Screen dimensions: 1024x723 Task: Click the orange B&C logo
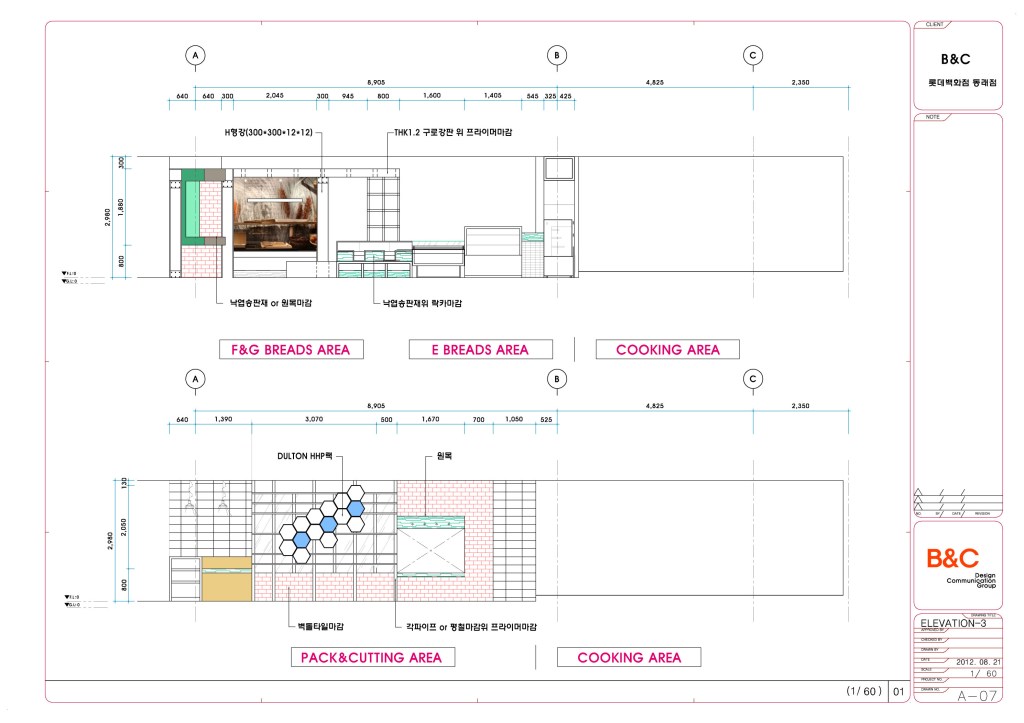click(951, 559)
